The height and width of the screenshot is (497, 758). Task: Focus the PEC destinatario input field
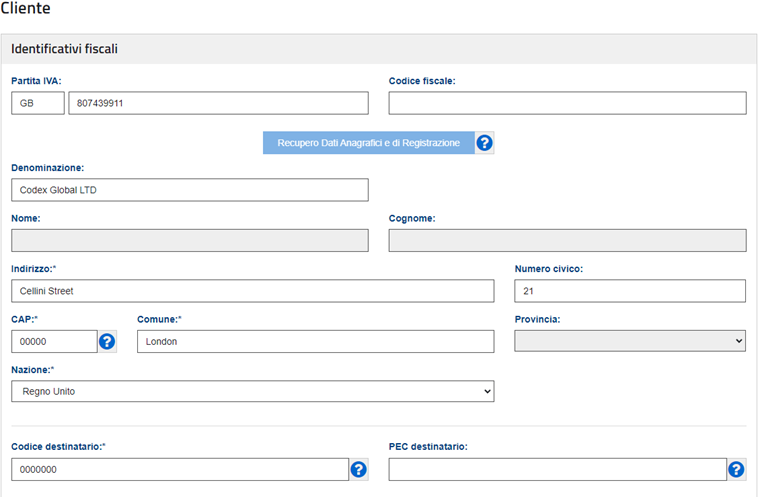pyautogui.click(x=557, y=469)
